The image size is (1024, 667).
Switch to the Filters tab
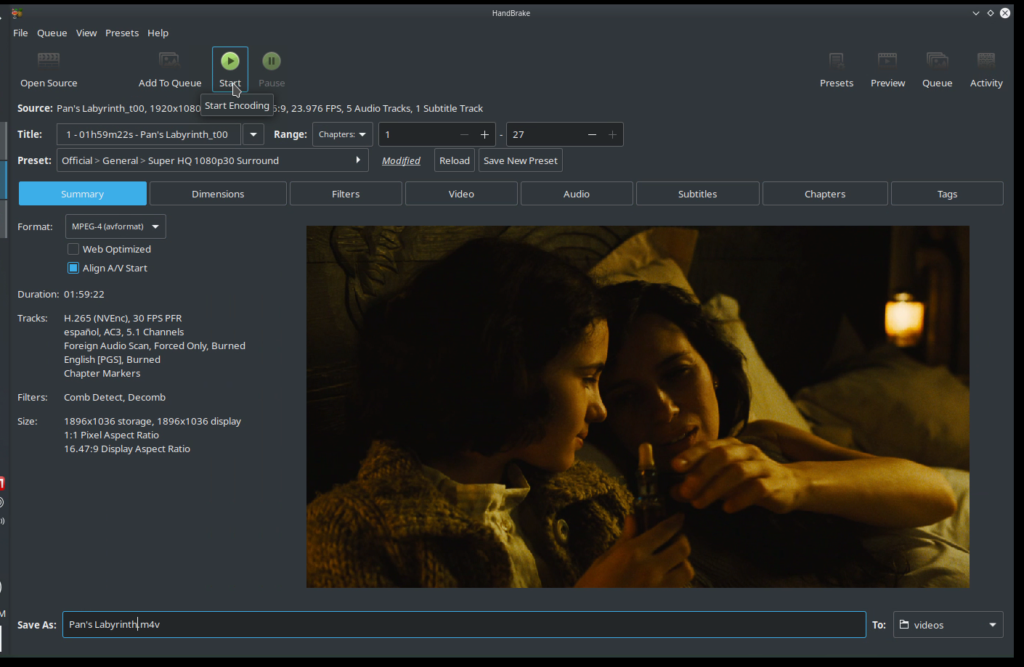pos(345,194)
